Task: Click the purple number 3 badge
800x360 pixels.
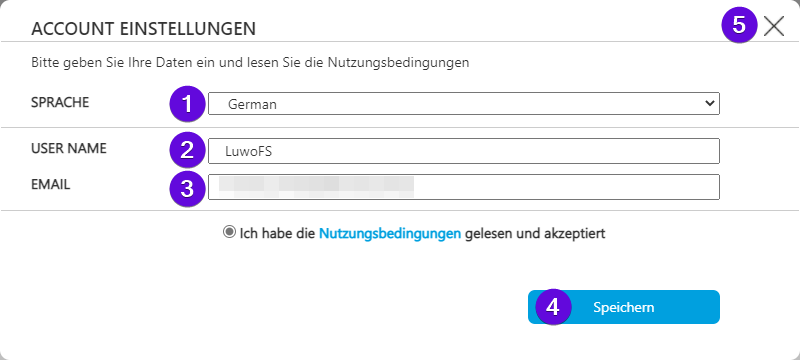Action: coord(187,188)
